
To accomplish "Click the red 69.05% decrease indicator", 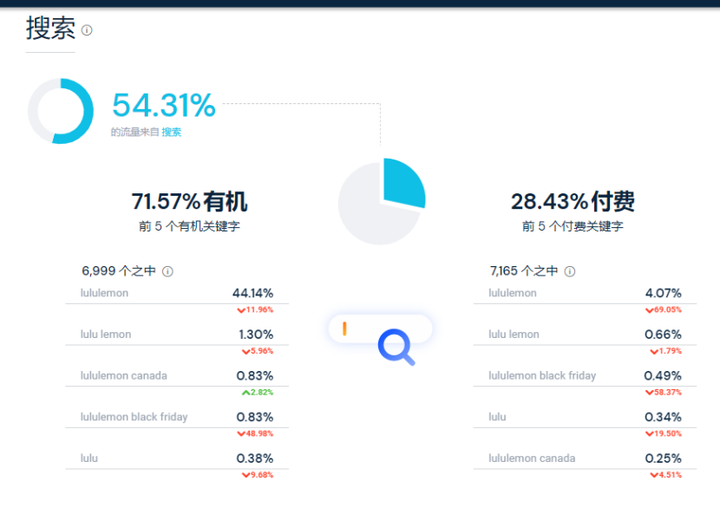I will coord(663,310).
